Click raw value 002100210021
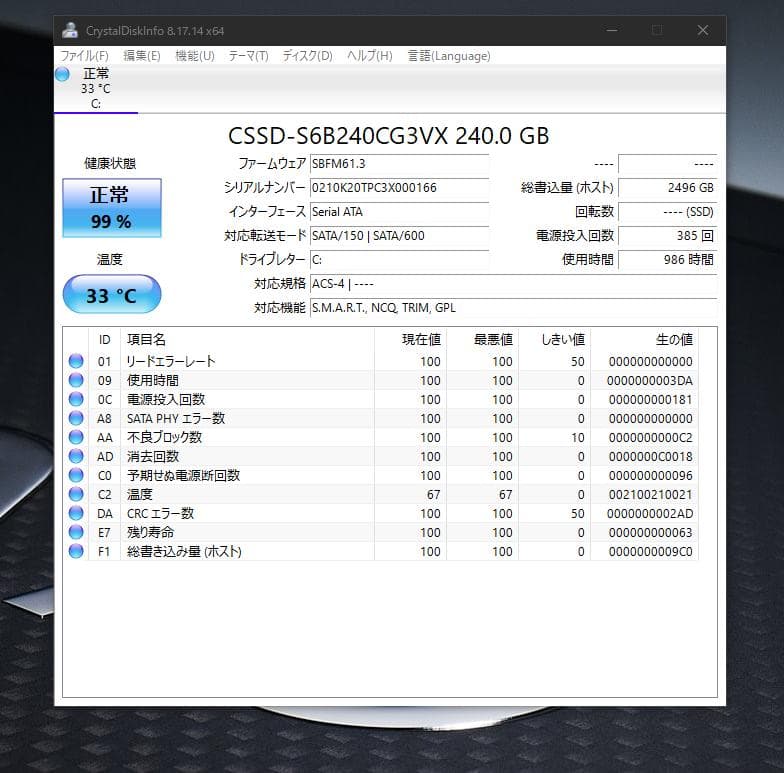 point(650,494)
